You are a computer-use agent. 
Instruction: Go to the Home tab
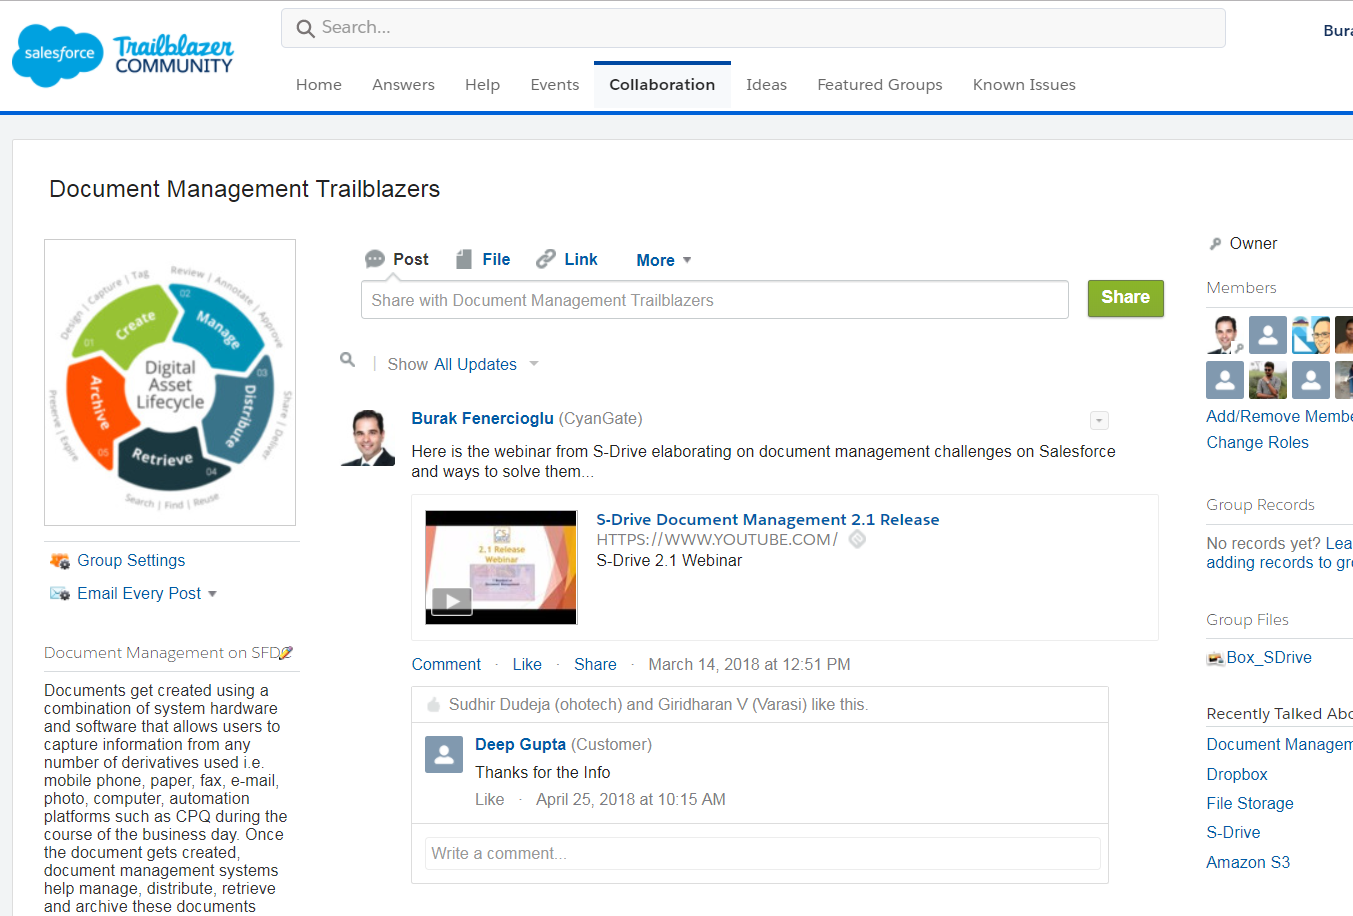pos(319,85)
